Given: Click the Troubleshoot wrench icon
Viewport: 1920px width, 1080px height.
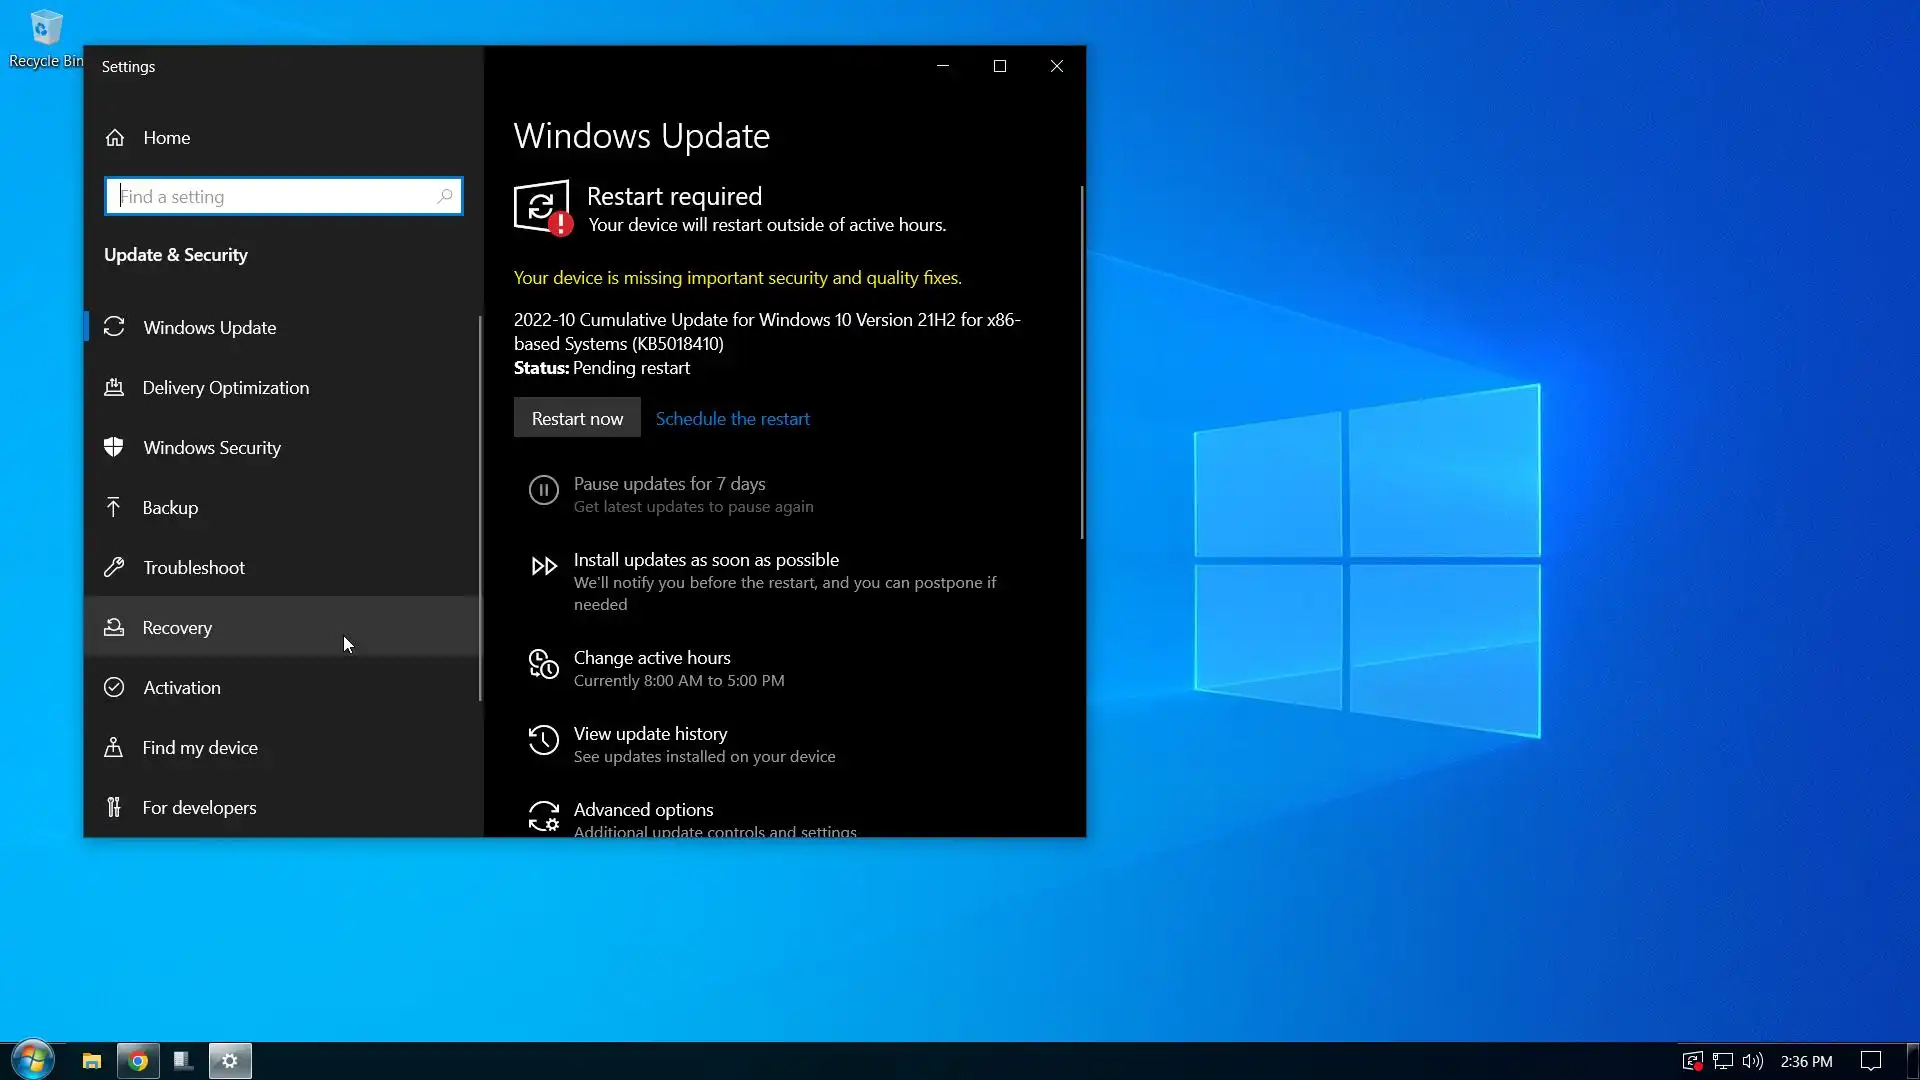Looking at the screenshot, I should pyautogui.click(x=114, y=567).
